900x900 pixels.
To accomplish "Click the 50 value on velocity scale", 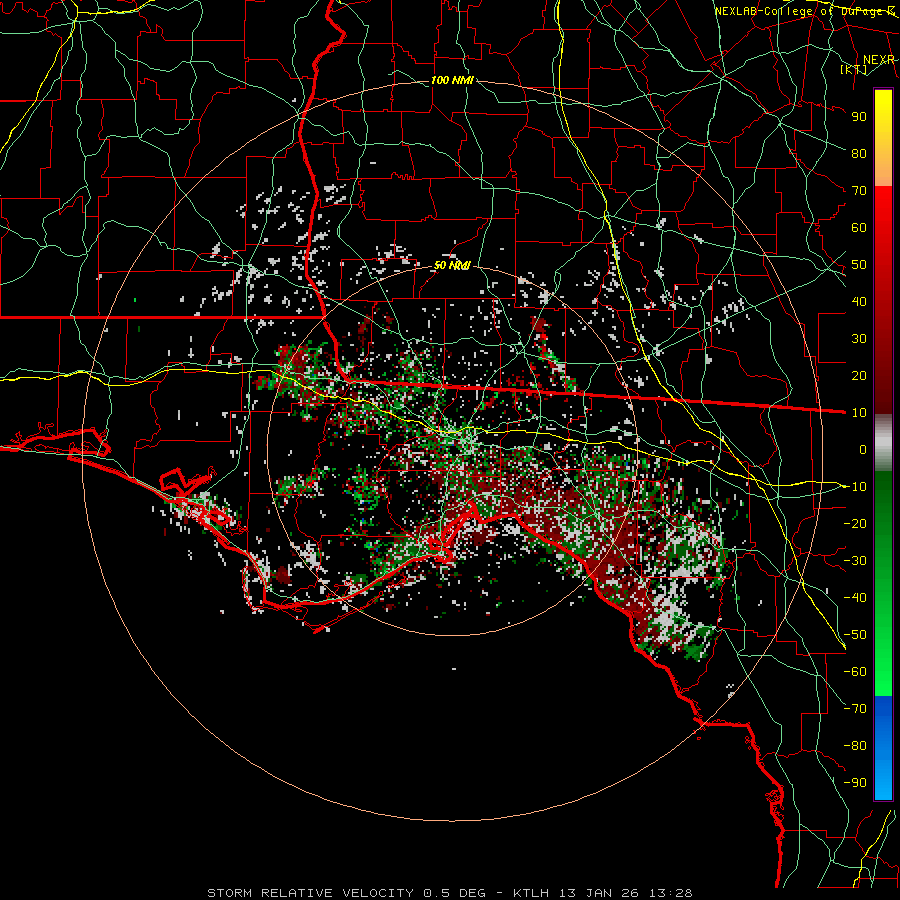I will coord(859,265).
